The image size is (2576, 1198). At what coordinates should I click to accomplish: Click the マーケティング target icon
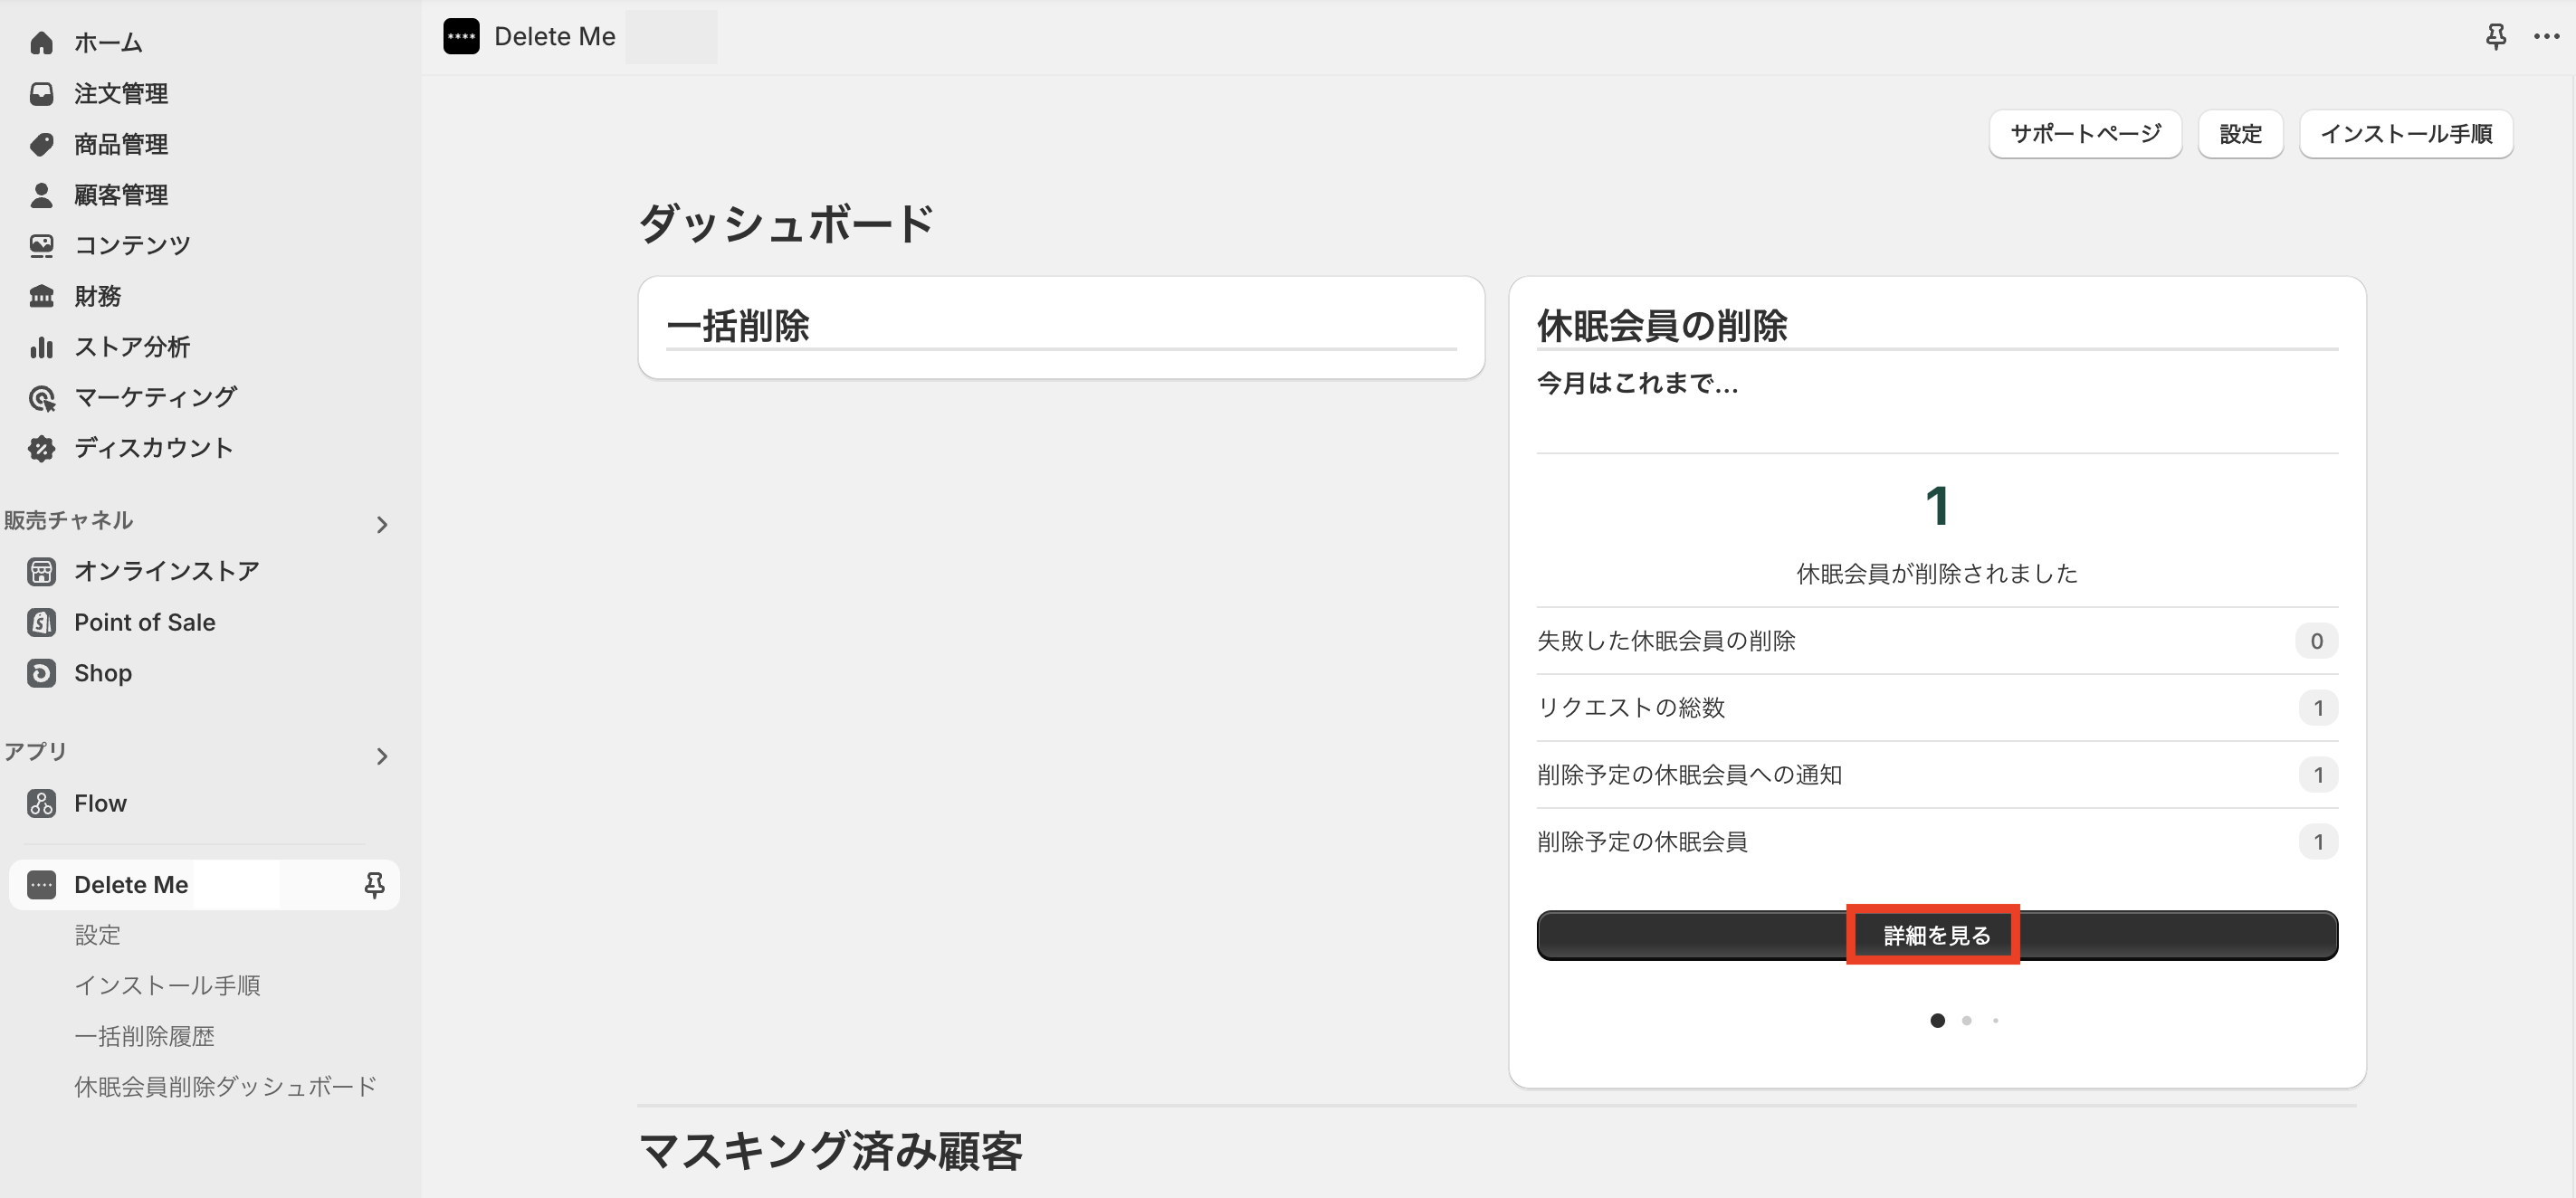pos(41,398)
